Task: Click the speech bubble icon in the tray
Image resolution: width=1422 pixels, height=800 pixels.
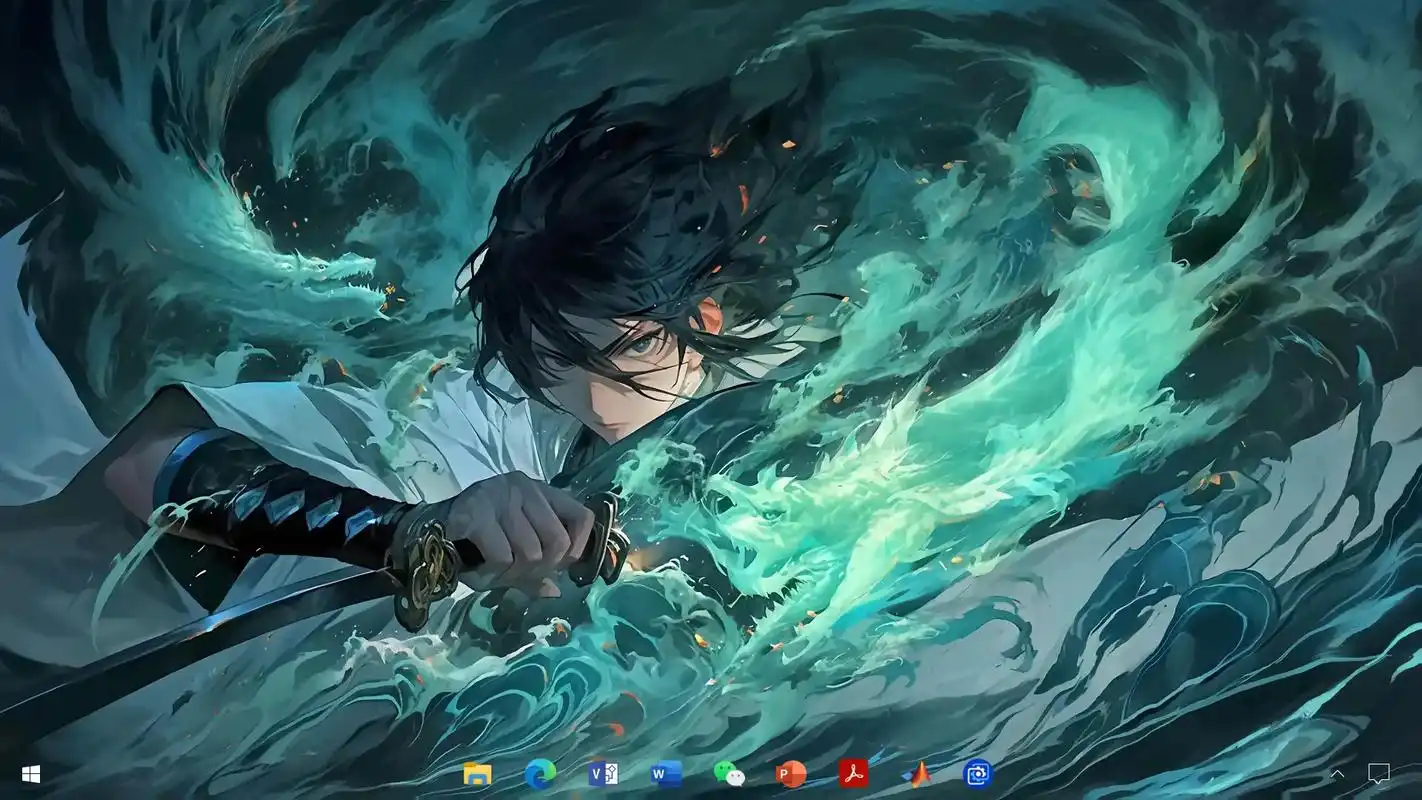Action: click(1379, 774)
